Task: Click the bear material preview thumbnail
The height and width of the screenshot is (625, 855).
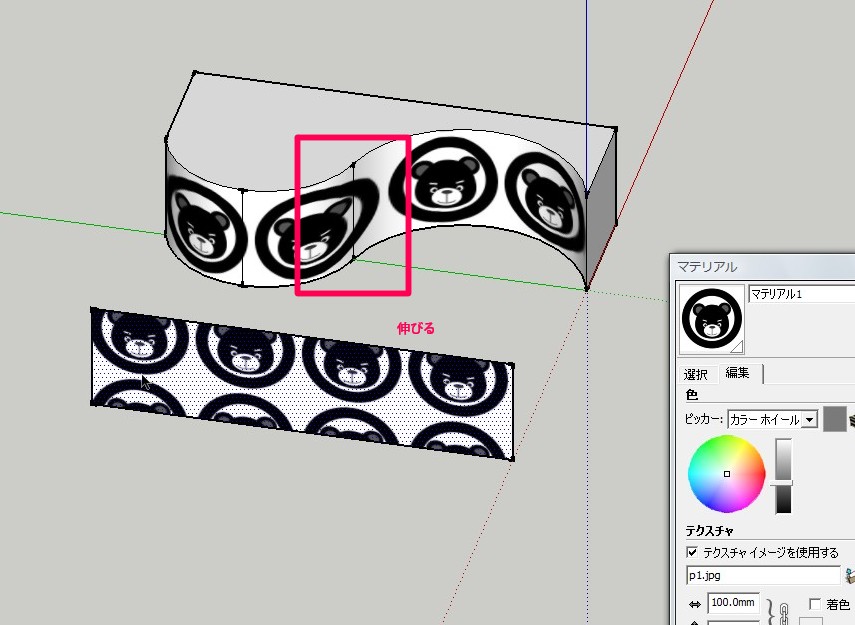Action: [x=712, y=320]
